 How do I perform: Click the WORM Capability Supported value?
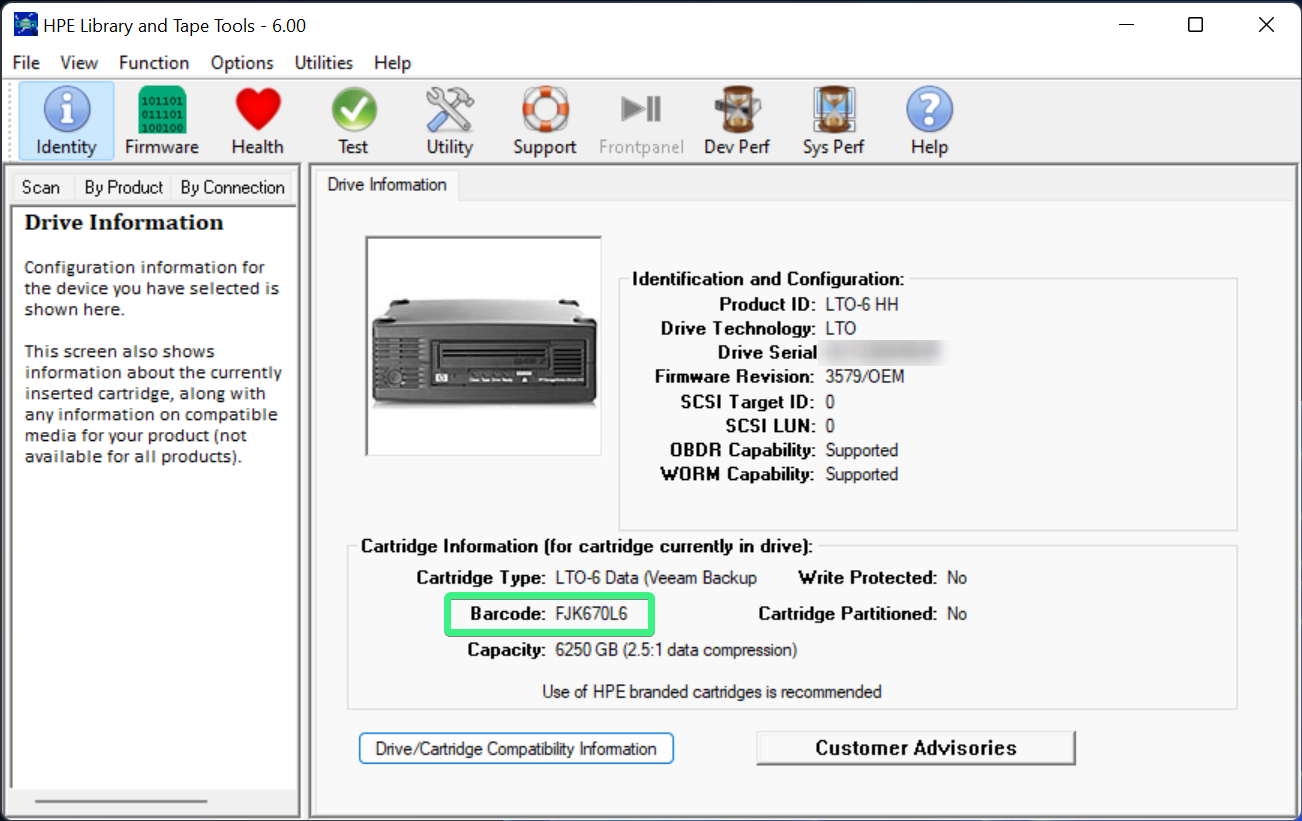[862, 474]
